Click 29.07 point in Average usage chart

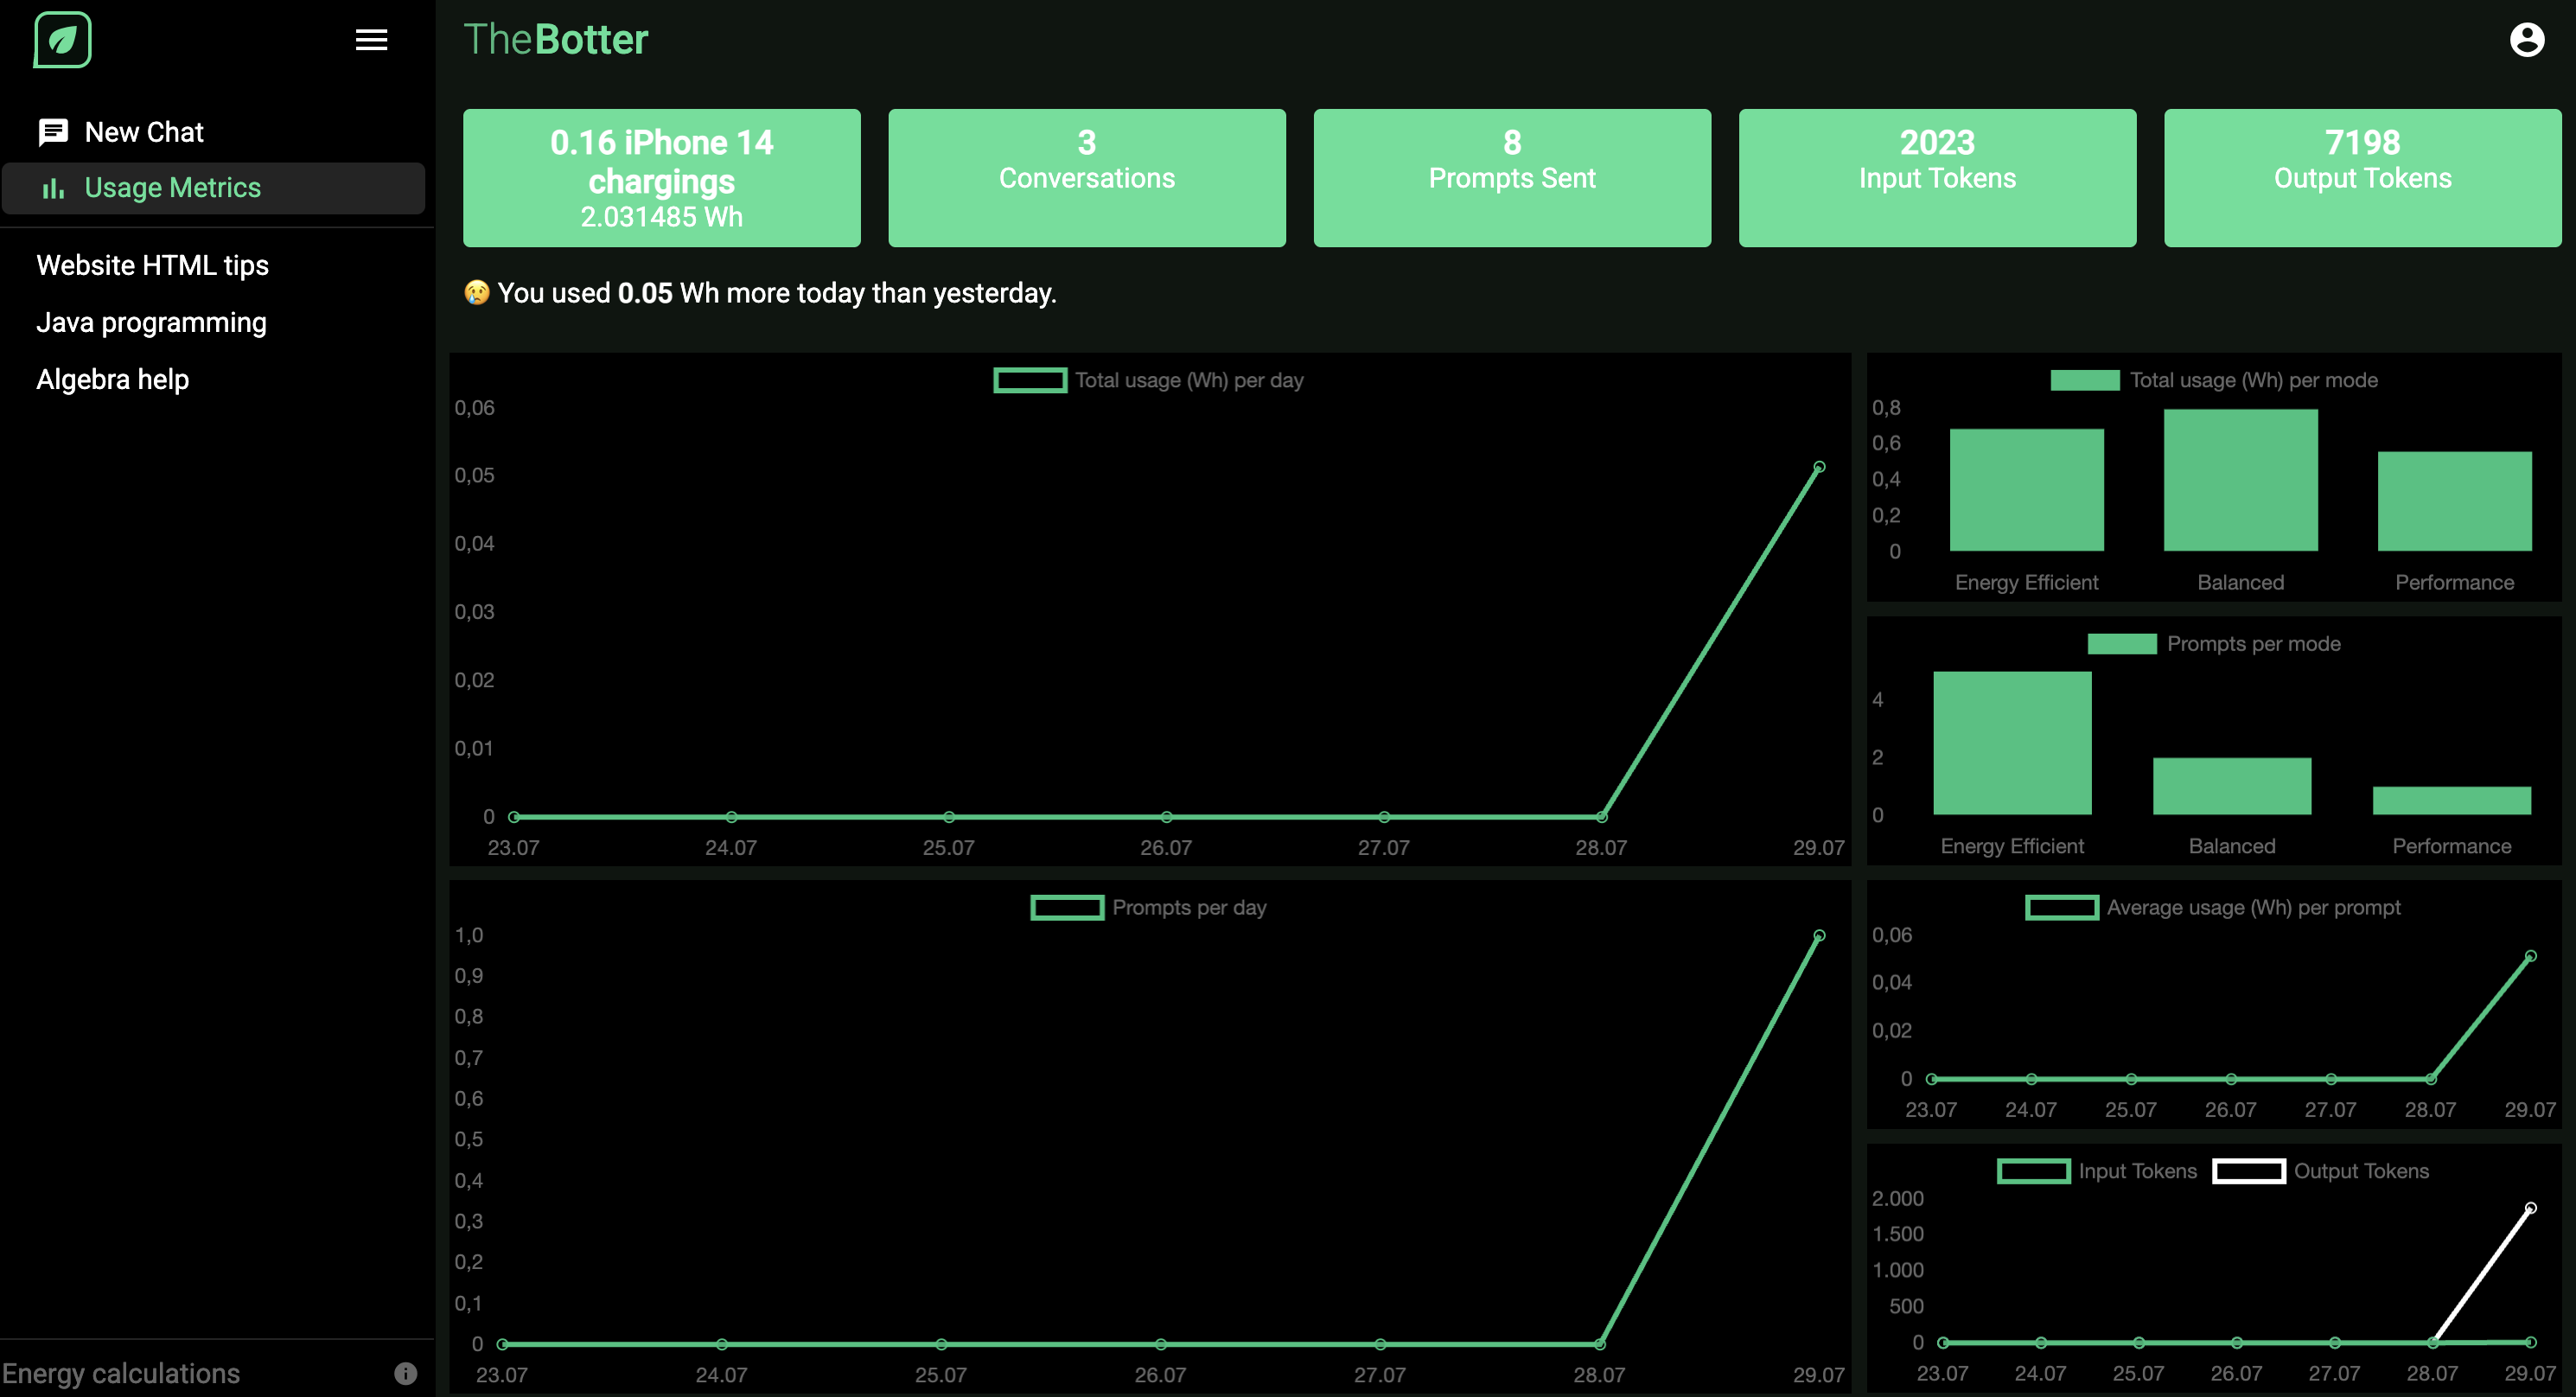coord(2530,956)
